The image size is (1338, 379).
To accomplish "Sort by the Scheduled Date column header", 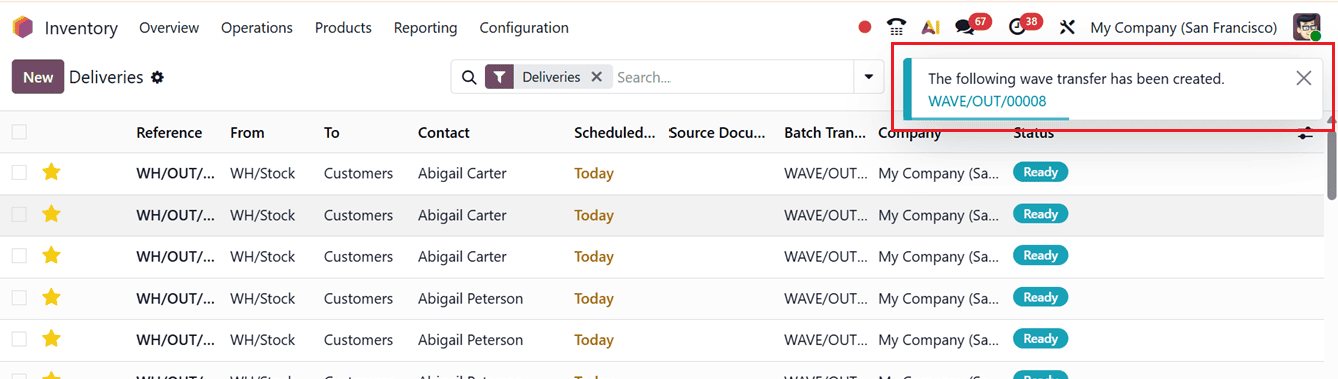I will point(615,132).
